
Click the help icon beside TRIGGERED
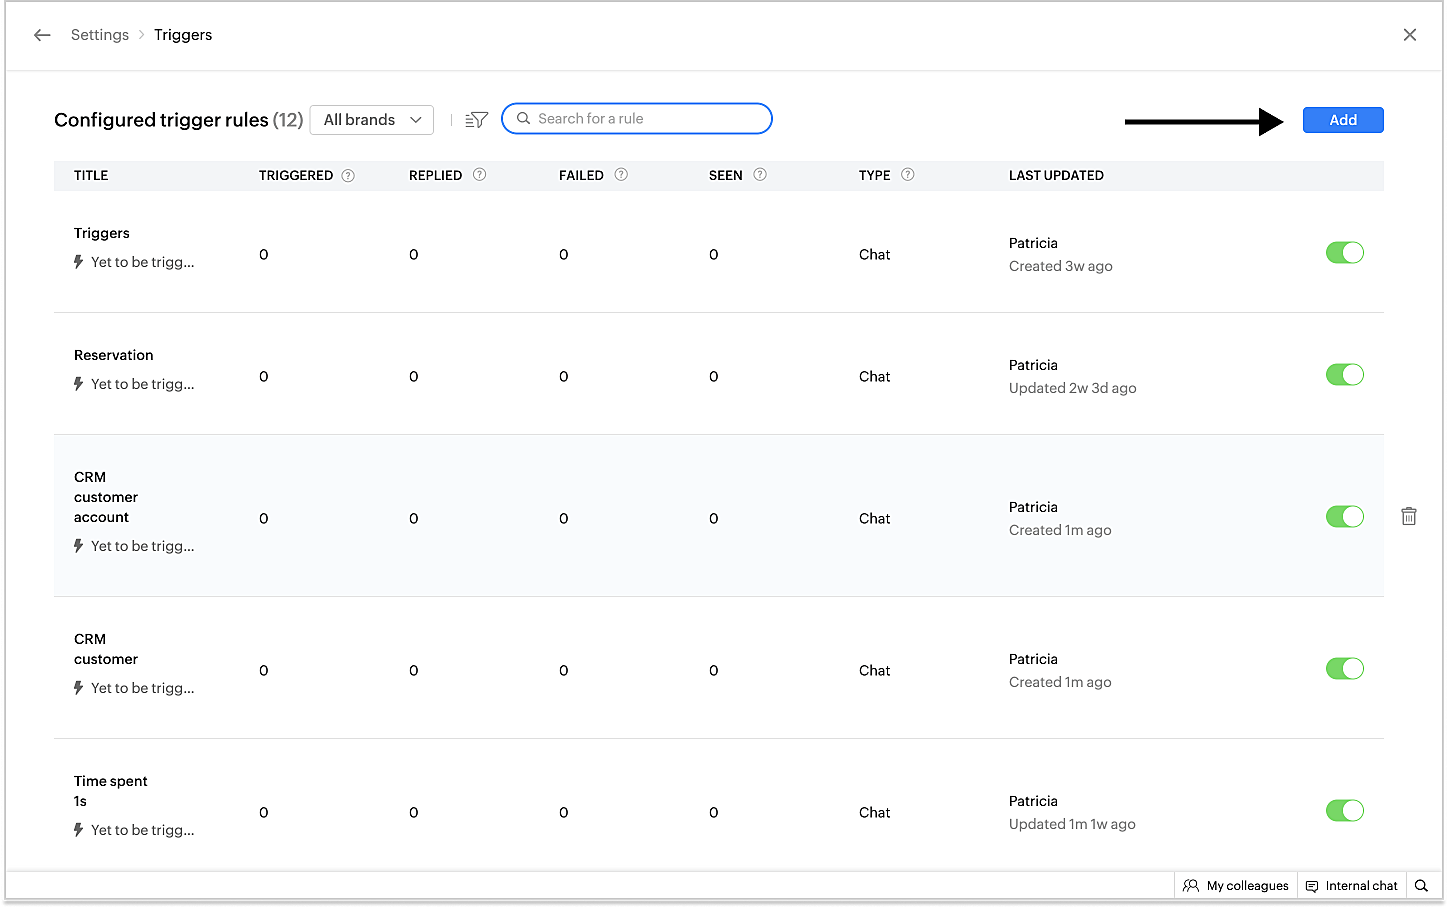(348, 175)
